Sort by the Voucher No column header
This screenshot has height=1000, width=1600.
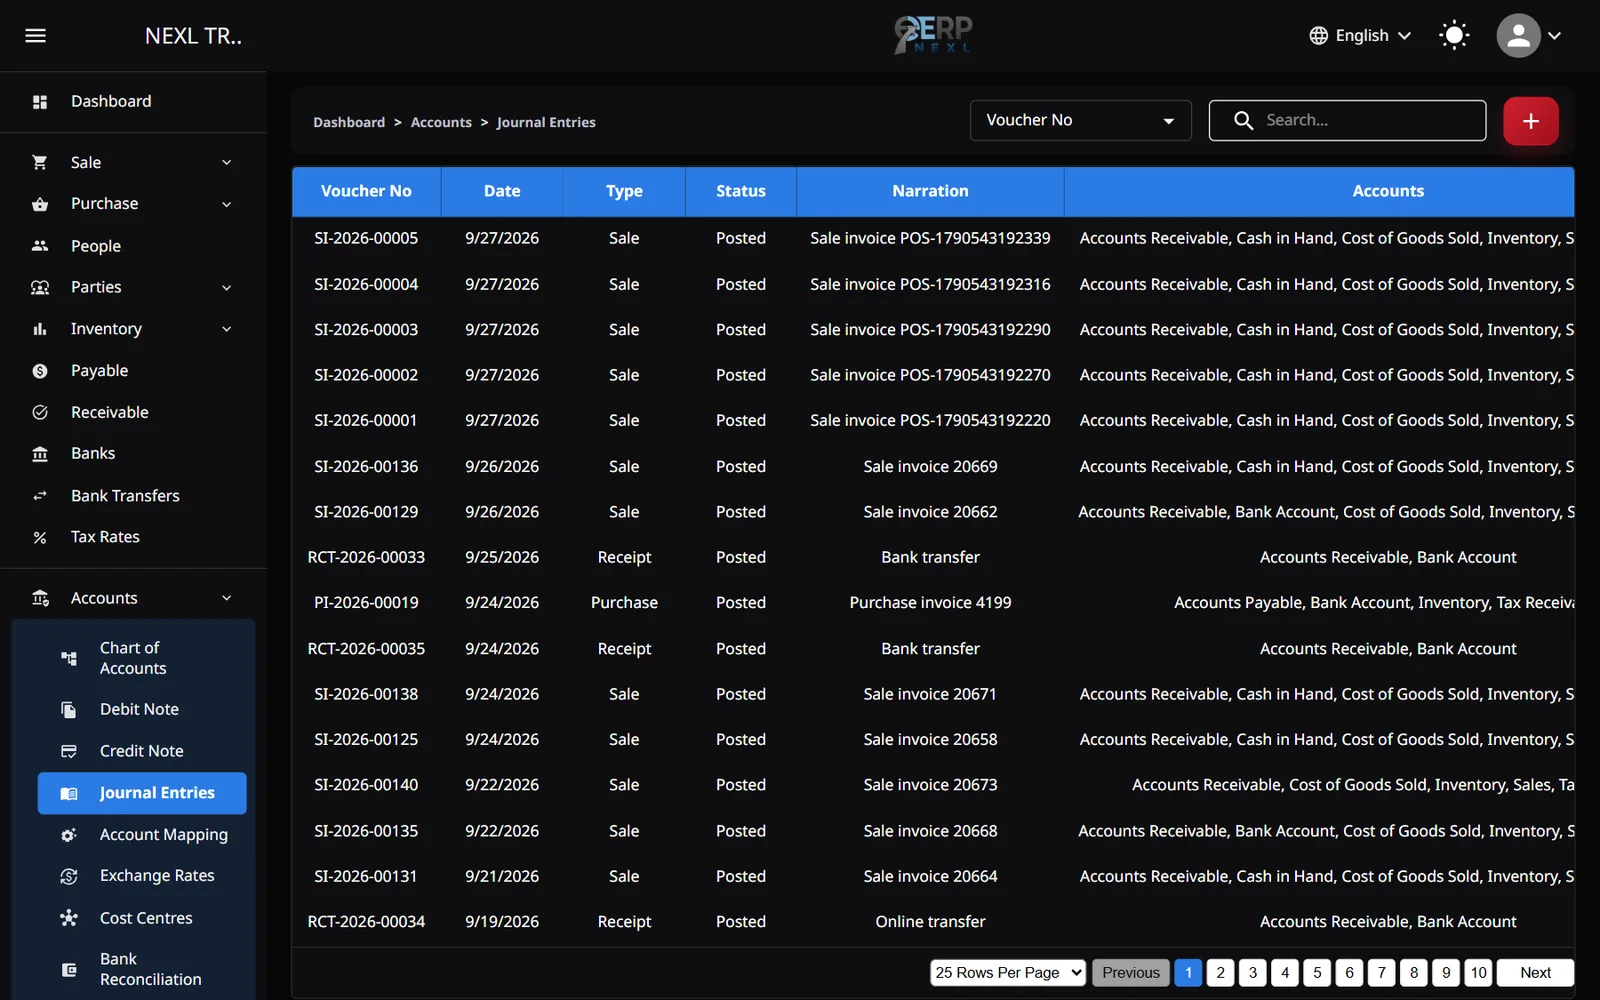[366, 191]
